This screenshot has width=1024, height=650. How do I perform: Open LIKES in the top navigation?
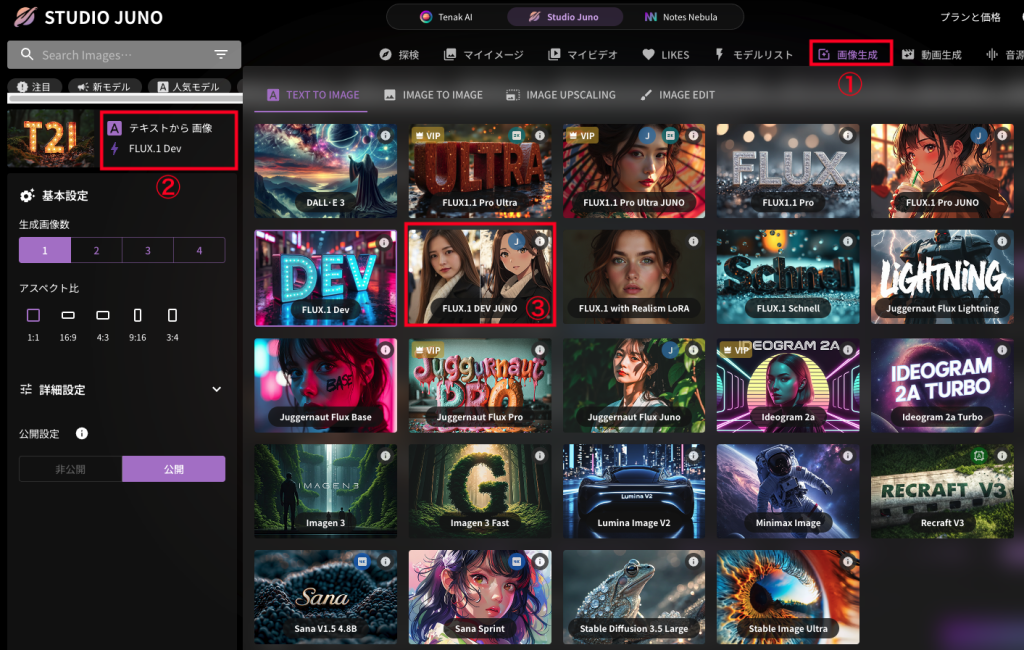pos(665,55)
